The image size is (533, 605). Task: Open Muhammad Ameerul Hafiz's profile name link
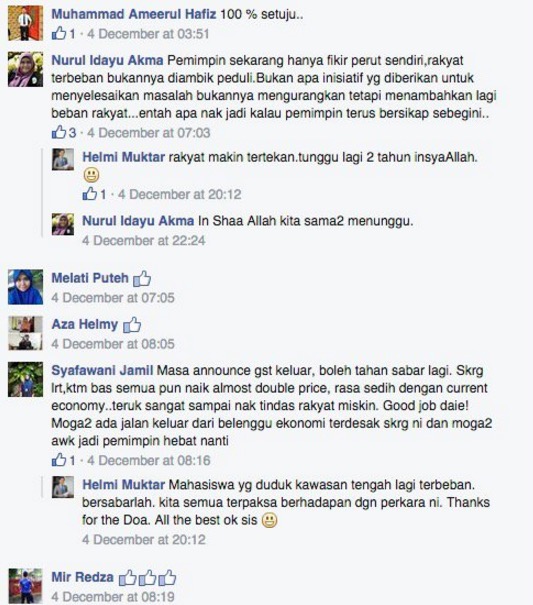(134, 14)
